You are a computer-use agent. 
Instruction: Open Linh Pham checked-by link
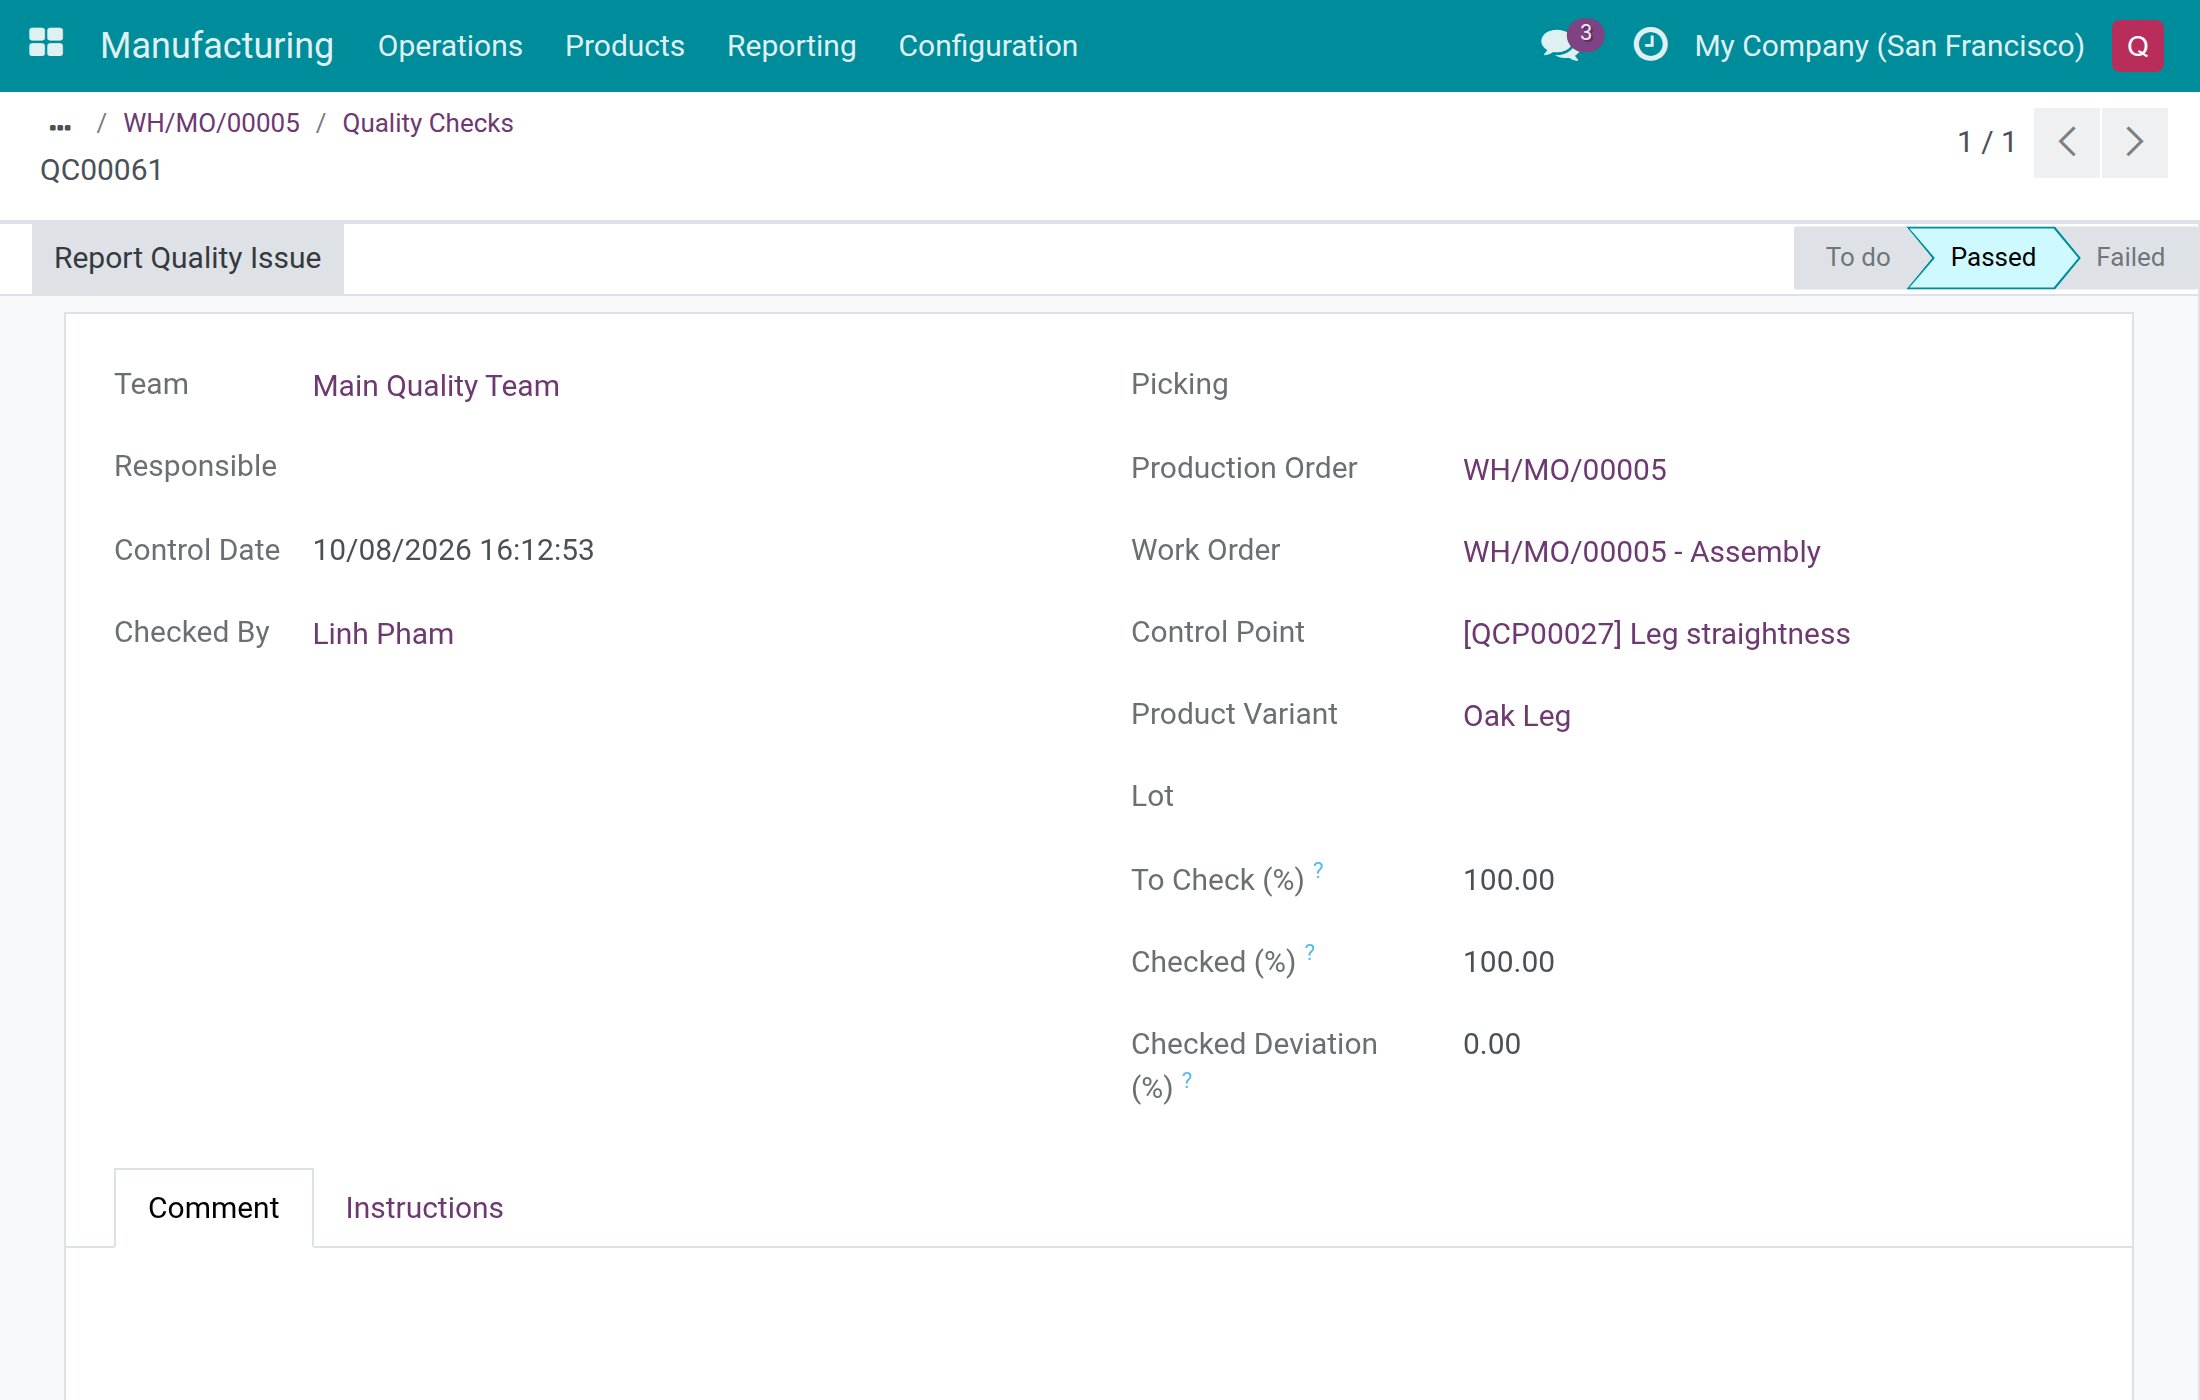click(382, 634)
